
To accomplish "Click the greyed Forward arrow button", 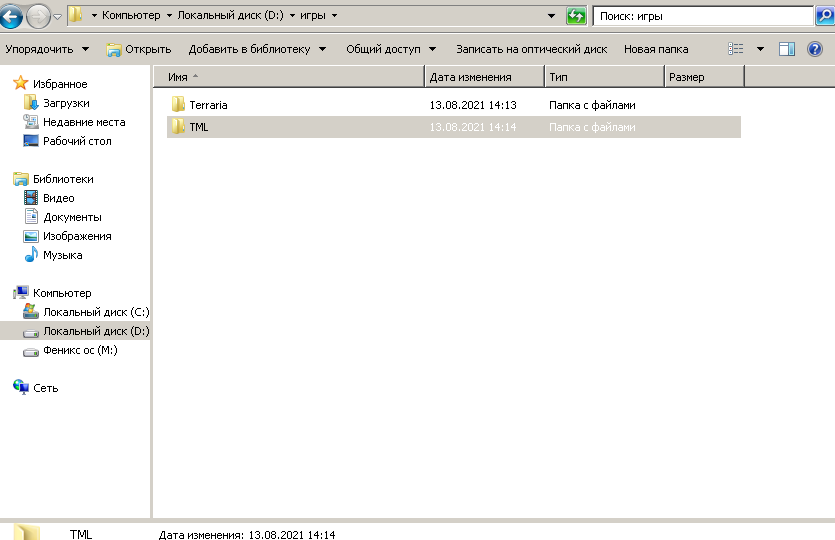I will 38,17.
